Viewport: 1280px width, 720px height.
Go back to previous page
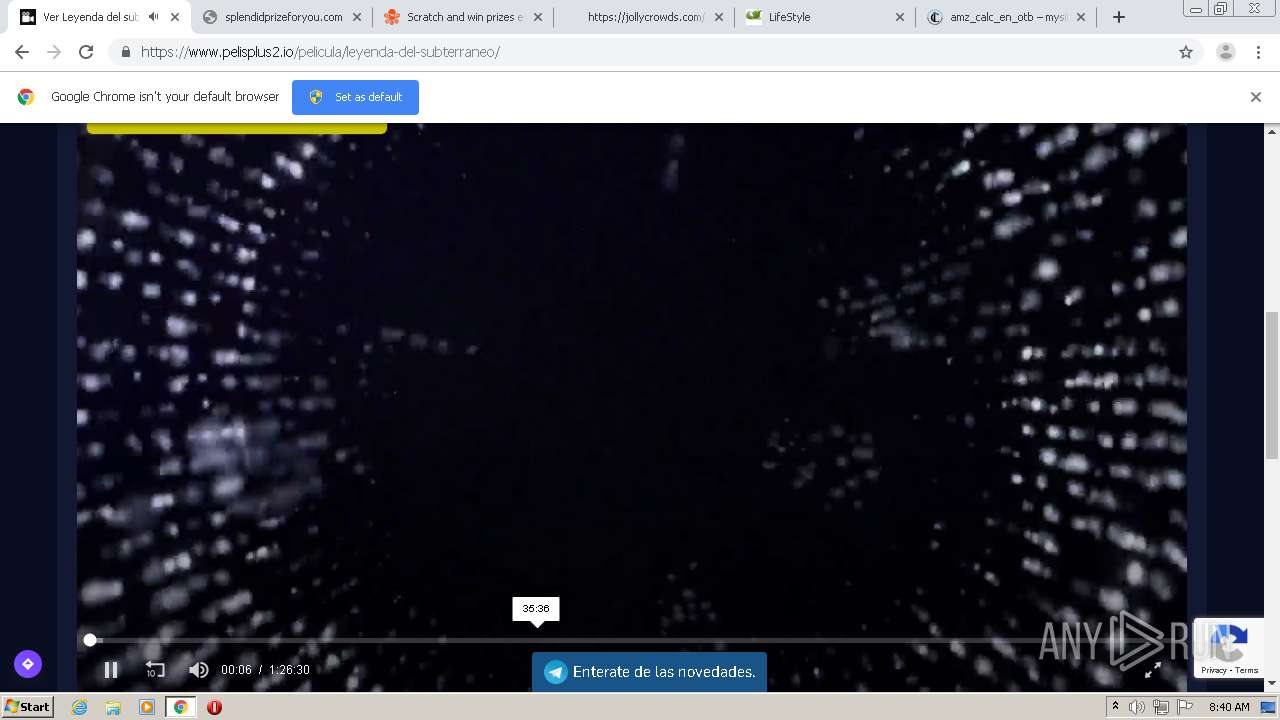22,52
